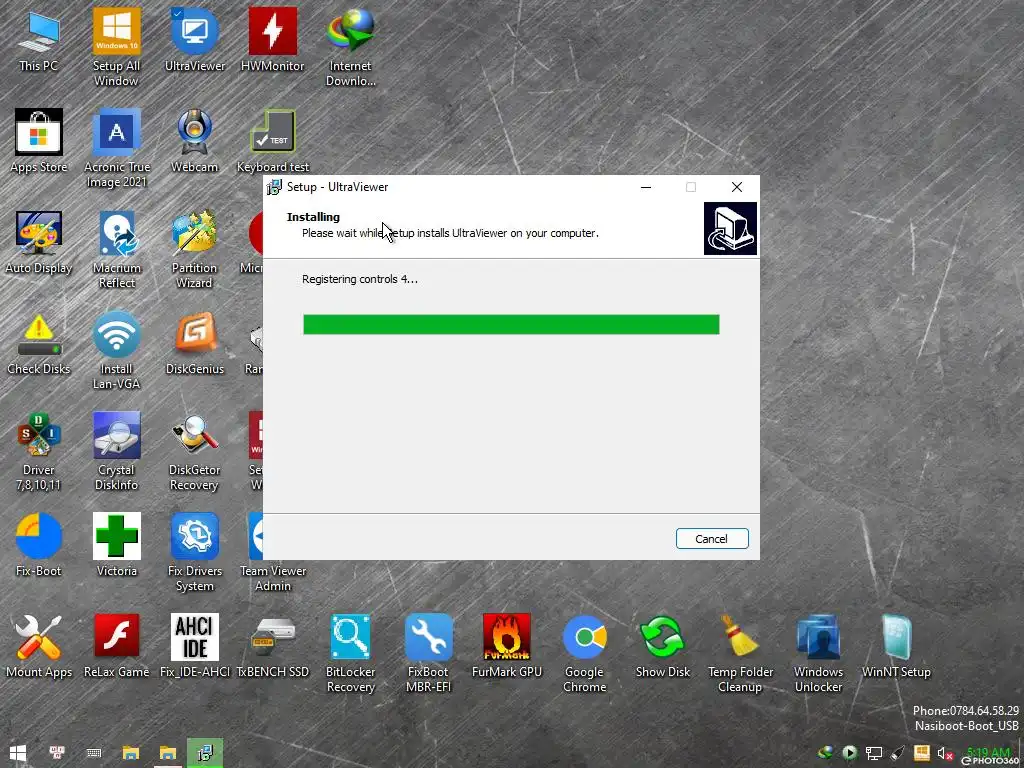
Task: Open Internet Download Manager icon
Action: (351, 47)
